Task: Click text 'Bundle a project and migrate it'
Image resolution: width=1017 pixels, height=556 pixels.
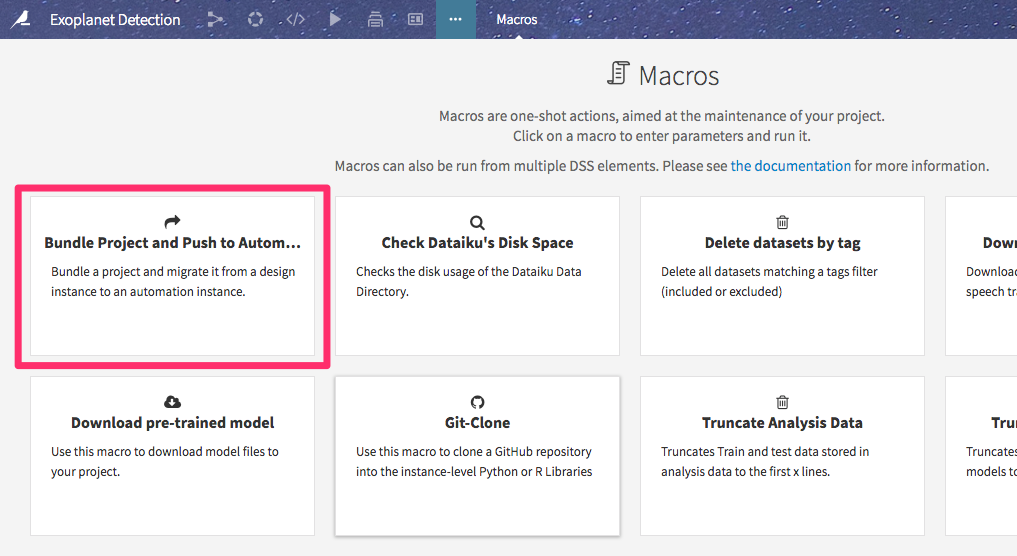Action: point(136,272)
